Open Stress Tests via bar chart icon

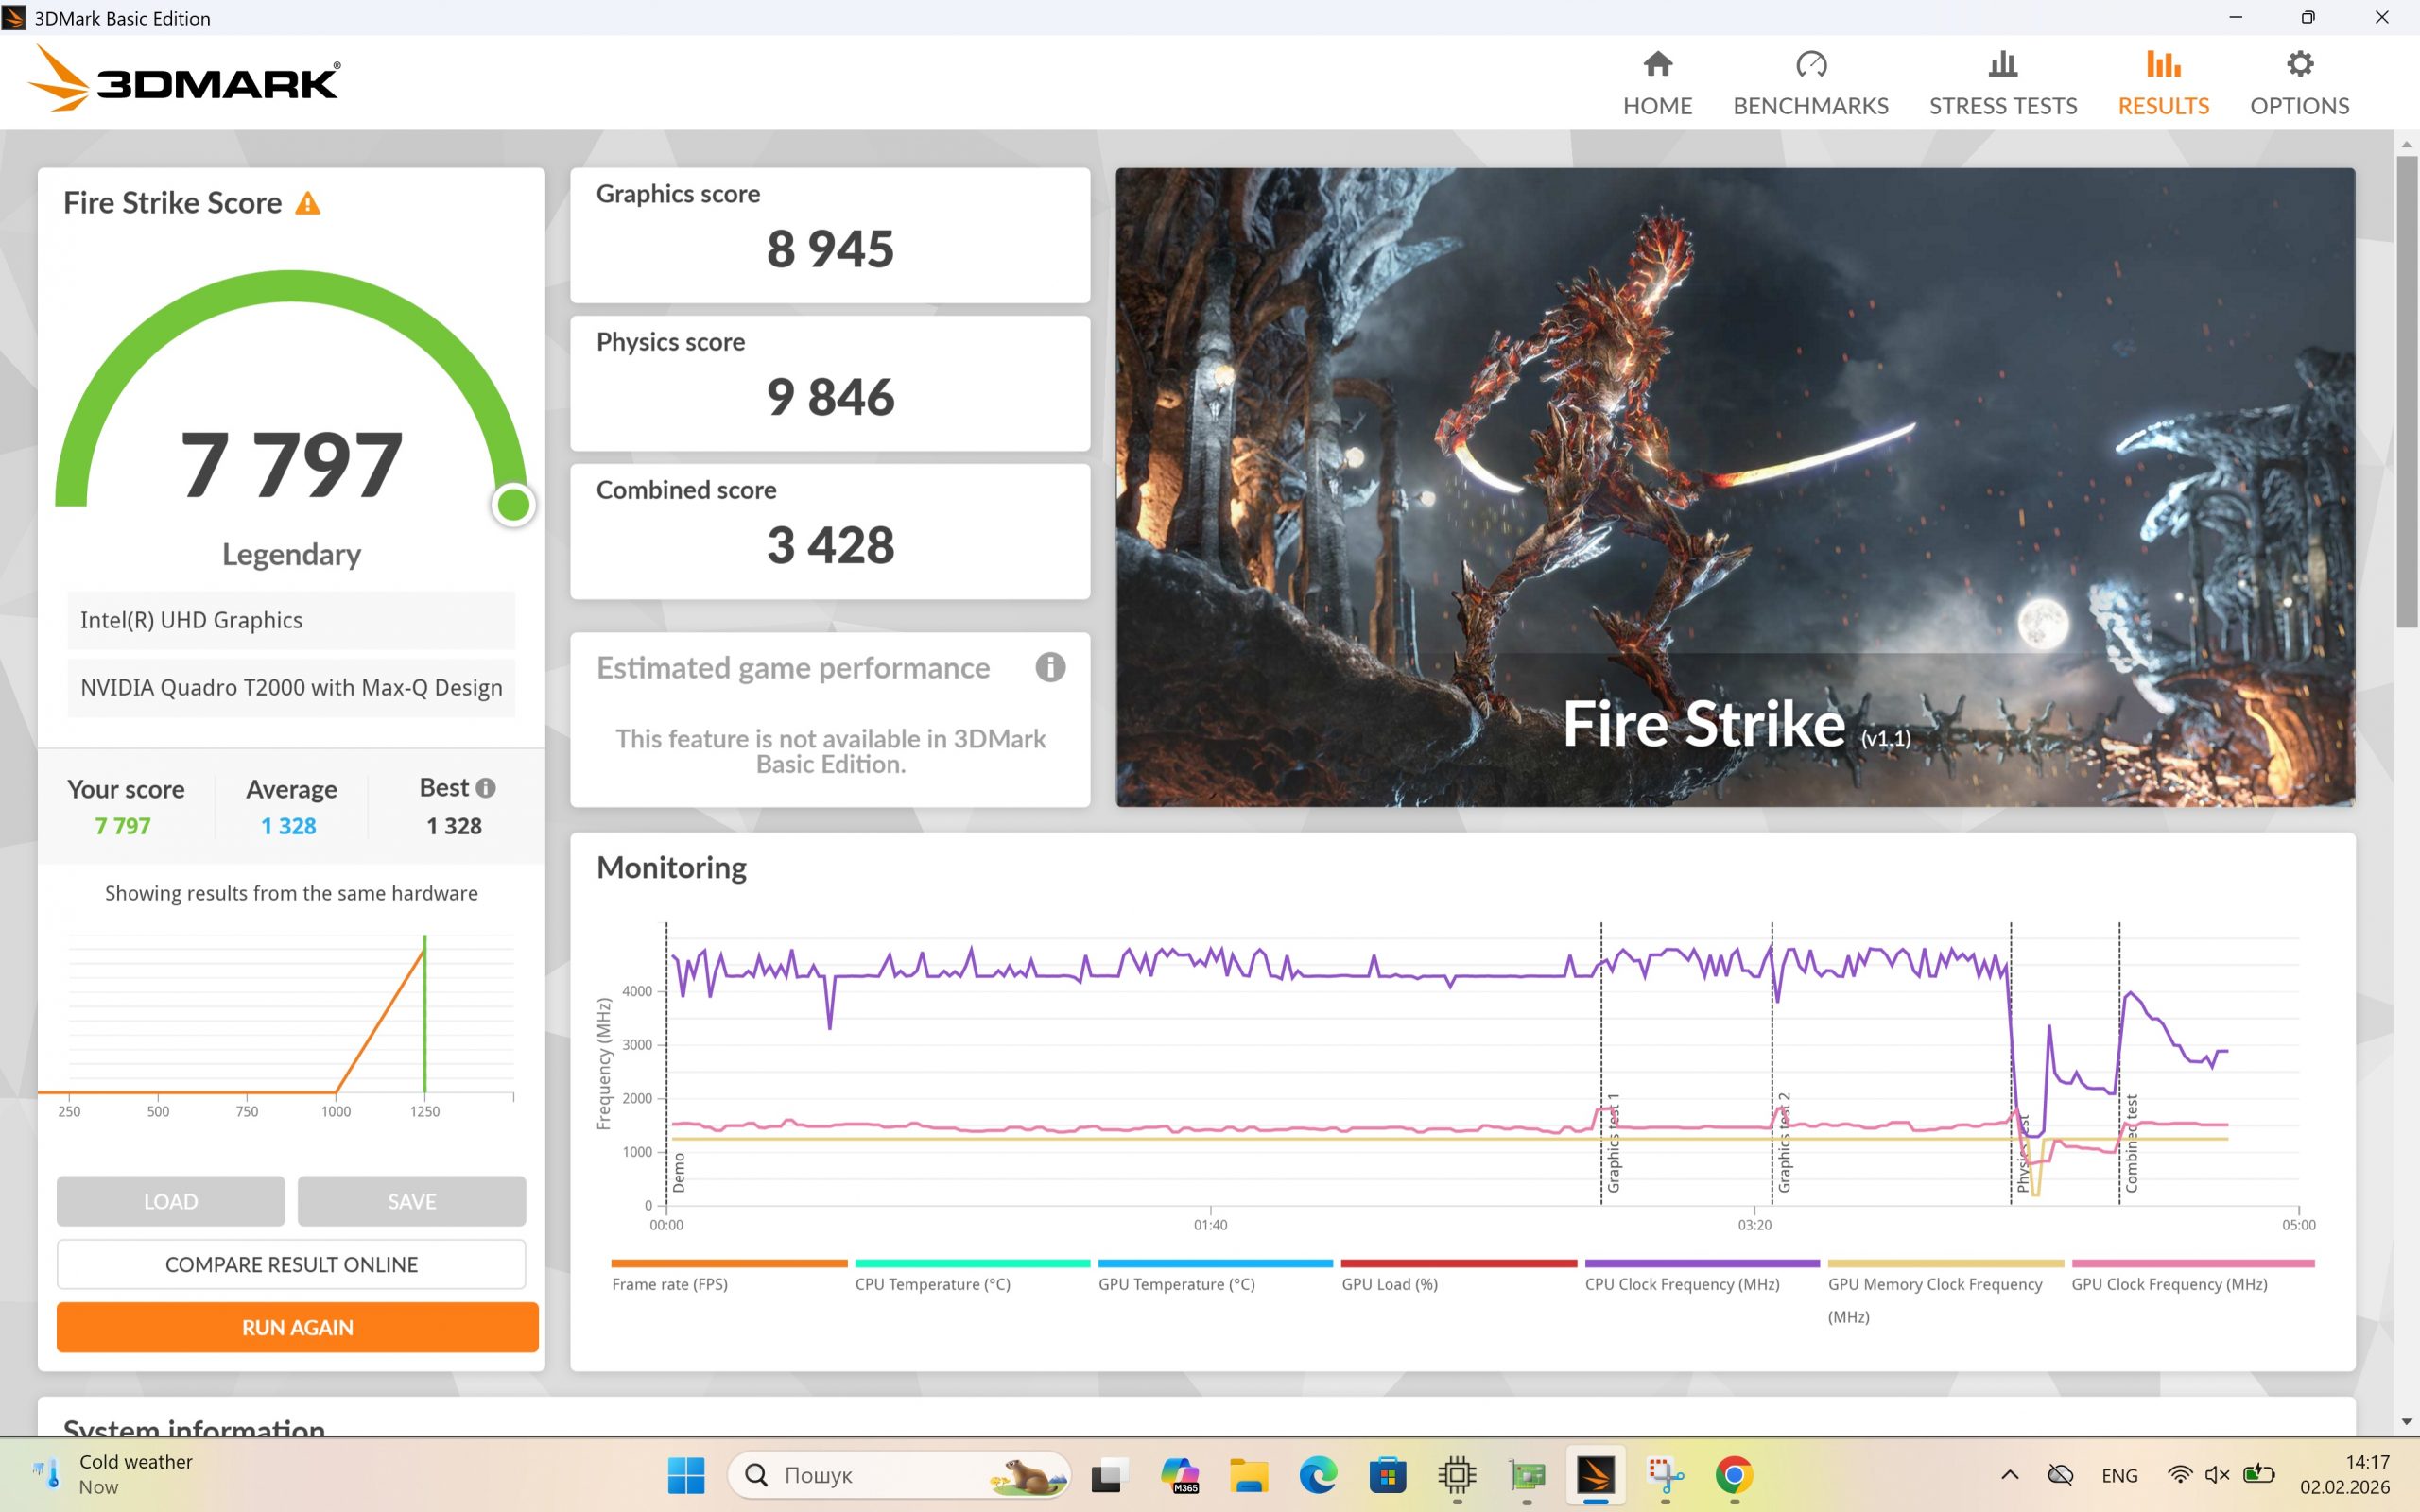tap(2002, 65)
